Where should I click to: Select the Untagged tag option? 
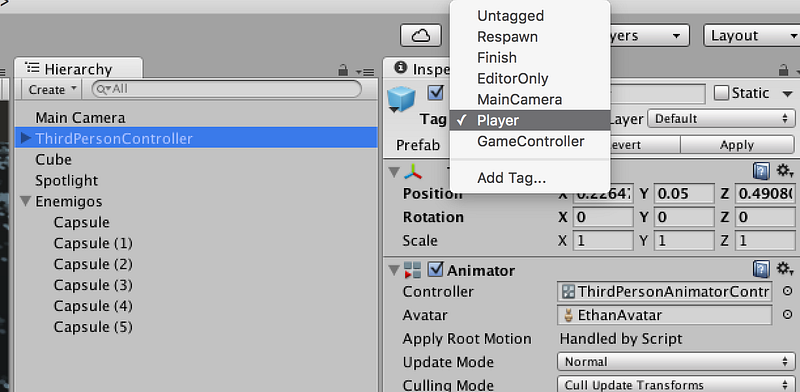click(530, 16)
